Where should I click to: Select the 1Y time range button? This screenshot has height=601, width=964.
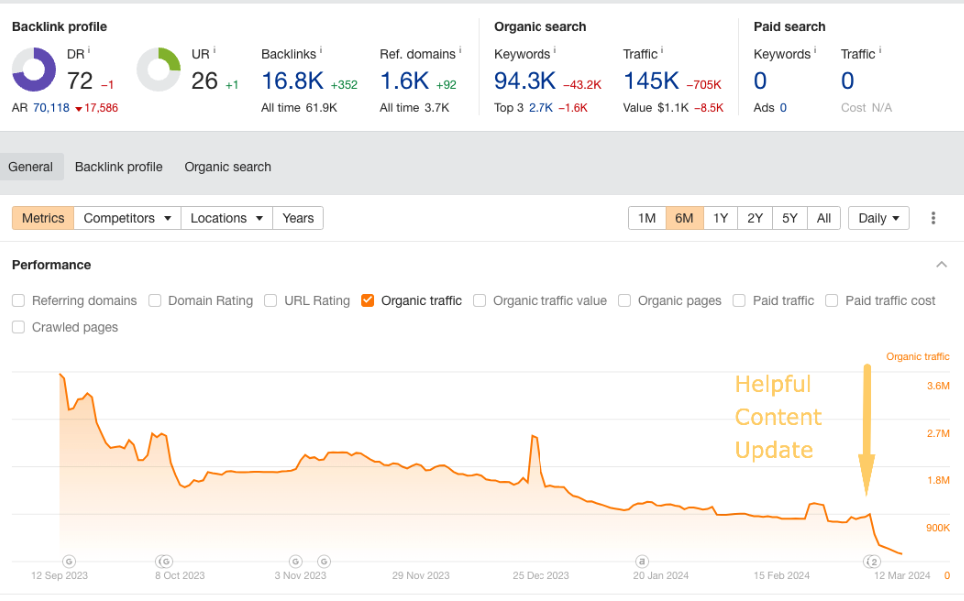720,217
